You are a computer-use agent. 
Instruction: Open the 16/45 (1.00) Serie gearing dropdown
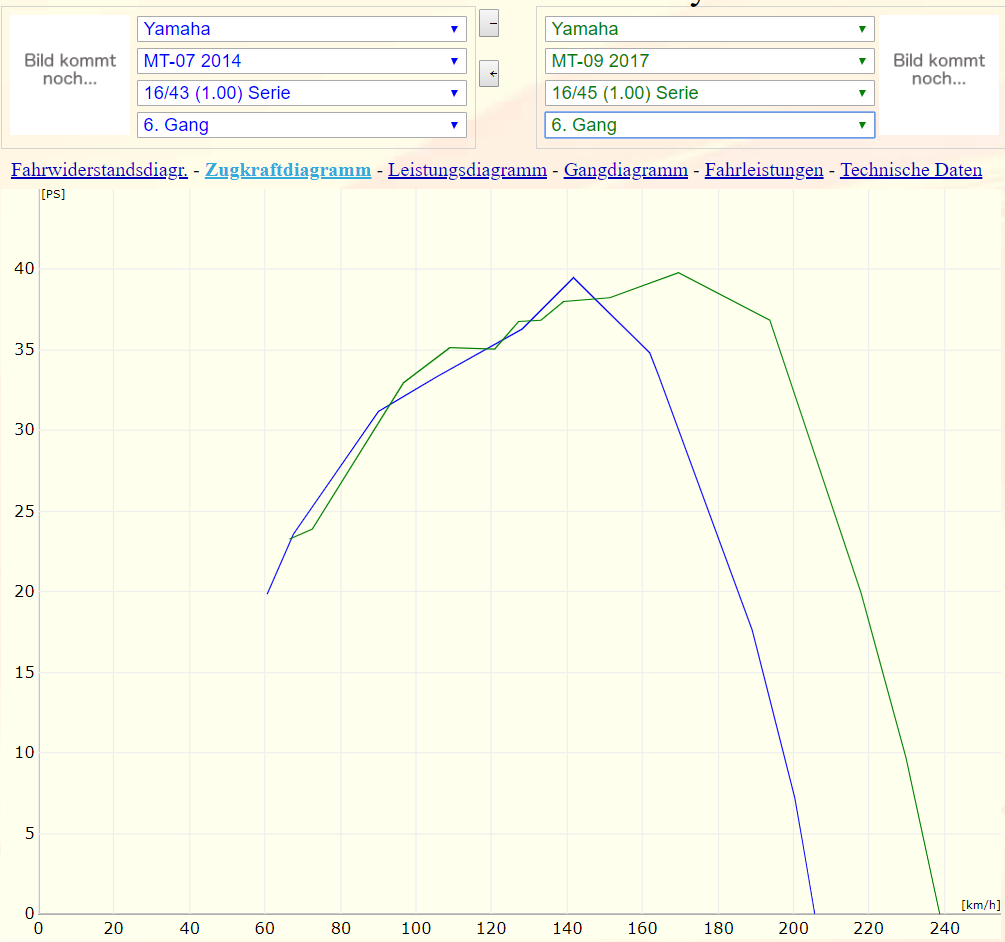[x=709, y=93]
